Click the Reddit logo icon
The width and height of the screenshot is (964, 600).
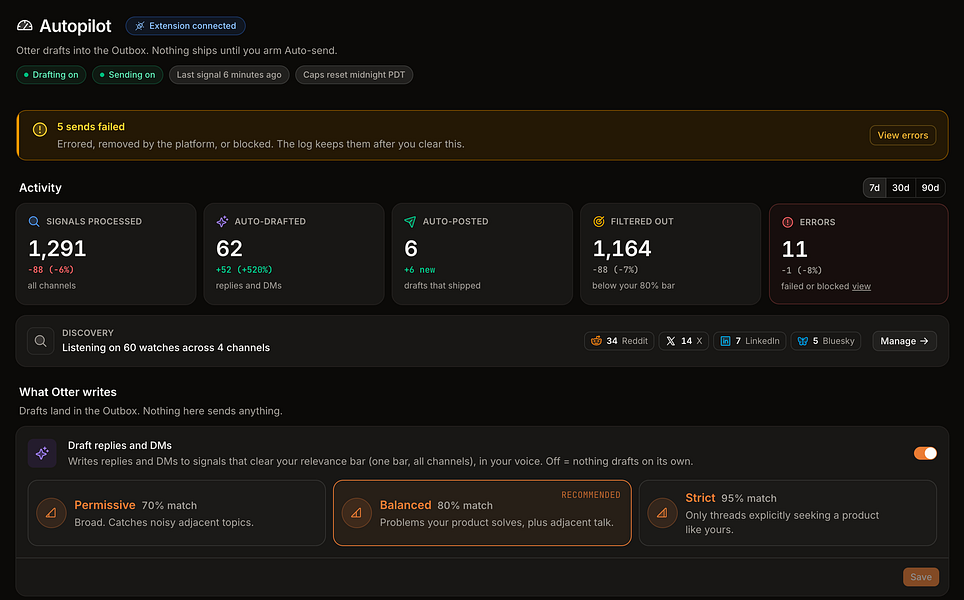point(596,341)
